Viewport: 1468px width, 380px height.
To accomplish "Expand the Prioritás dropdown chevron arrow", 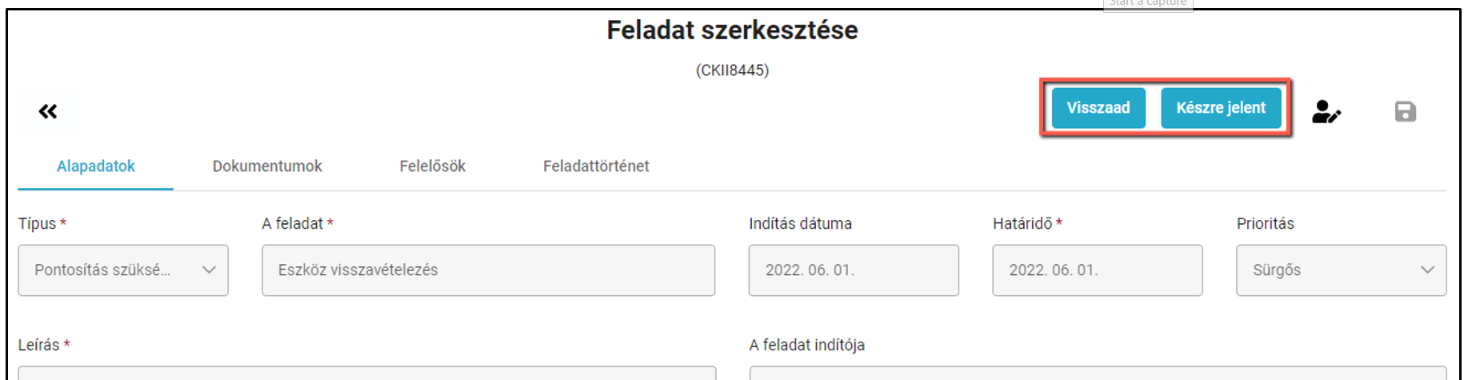I will point(1426,270).
